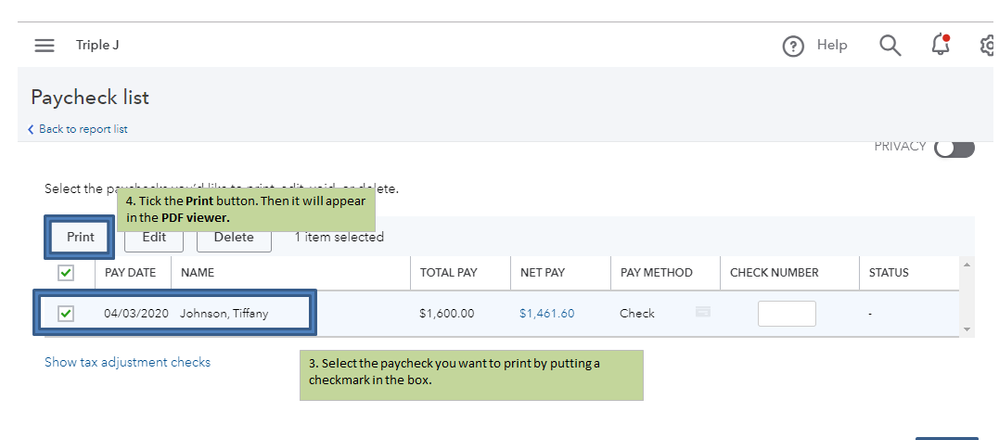Show tax adjustment checks
The height and width of the screenshot is (440, 999).
click(x=127, y=362)
